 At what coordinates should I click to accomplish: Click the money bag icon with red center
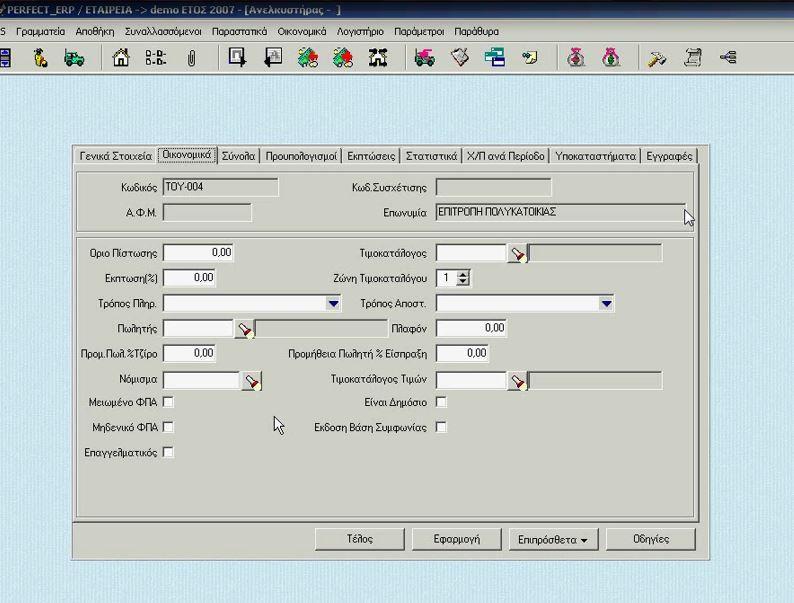pyautogui.click(x=576, y=57)
